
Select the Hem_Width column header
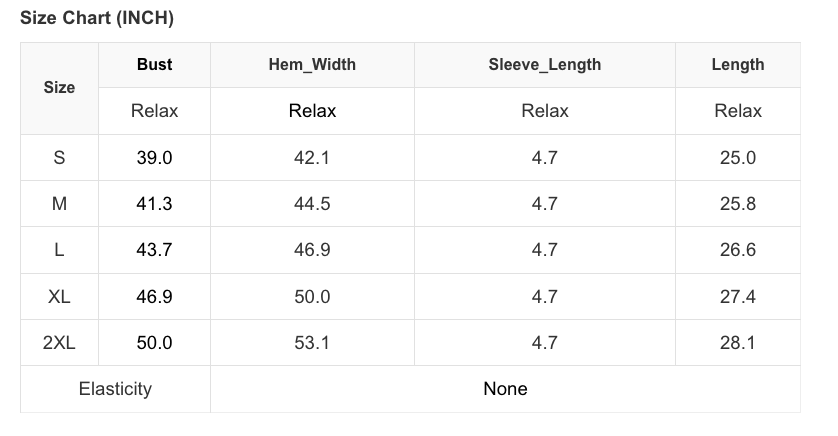312,65
